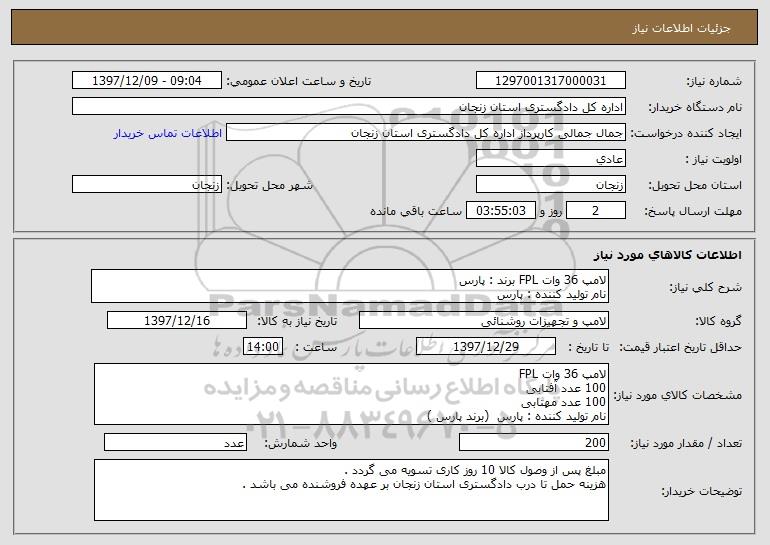Click the label توضیحات خریدار
The height and width of the screenshot is (545, 770).
[x=702, y=491]
